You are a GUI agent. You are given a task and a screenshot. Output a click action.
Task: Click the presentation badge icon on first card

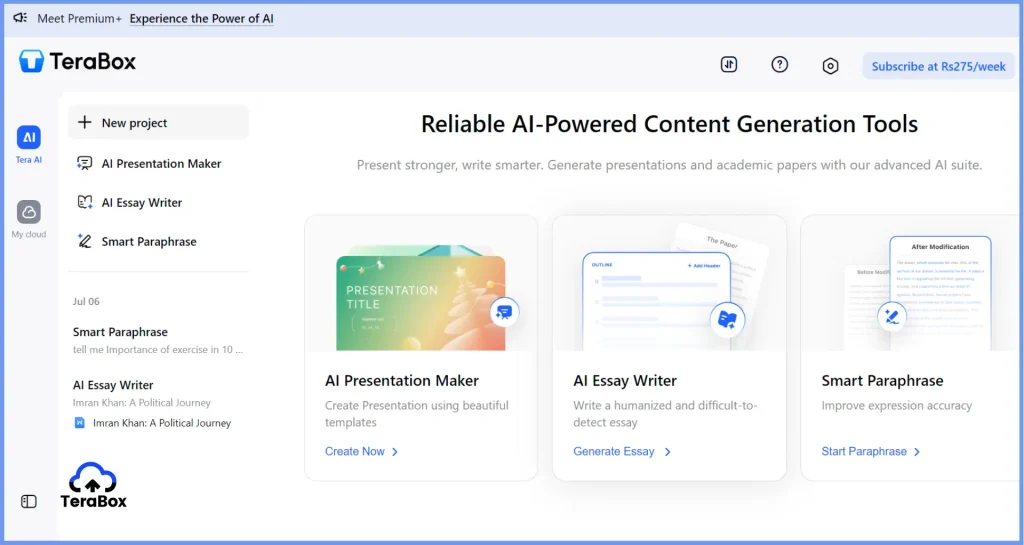pyautogui.click(x=504, y=312)
